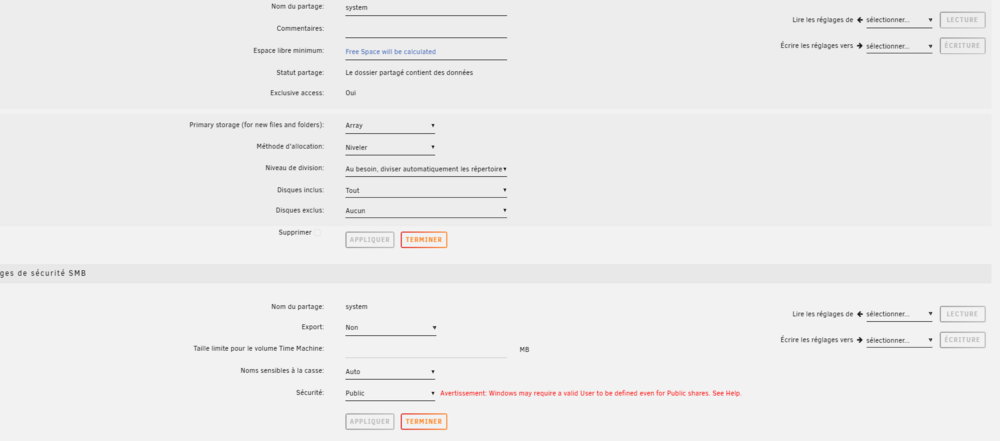Expand the Disques inclus dropdown
This screenshot has height=441, width=1000.
[426, 190]
